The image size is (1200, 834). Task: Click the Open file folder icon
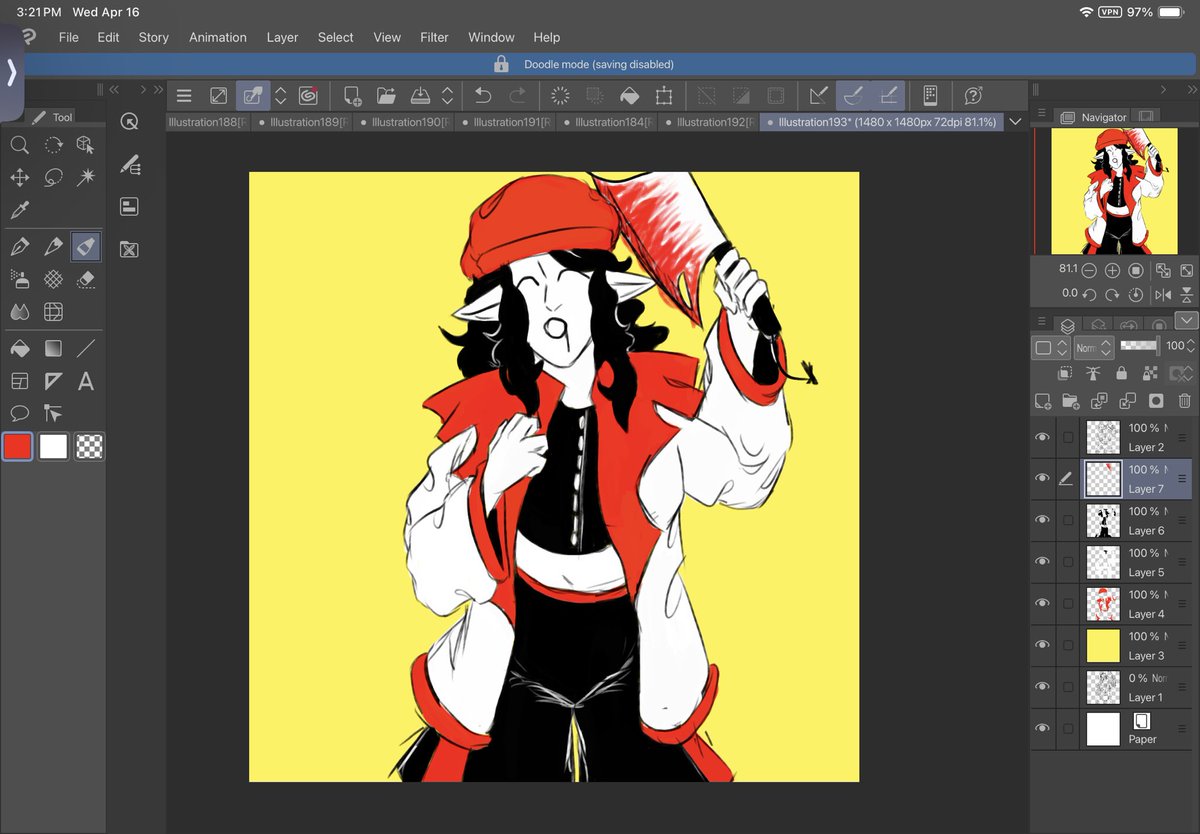pyautogui.click(x=386, y=96)
